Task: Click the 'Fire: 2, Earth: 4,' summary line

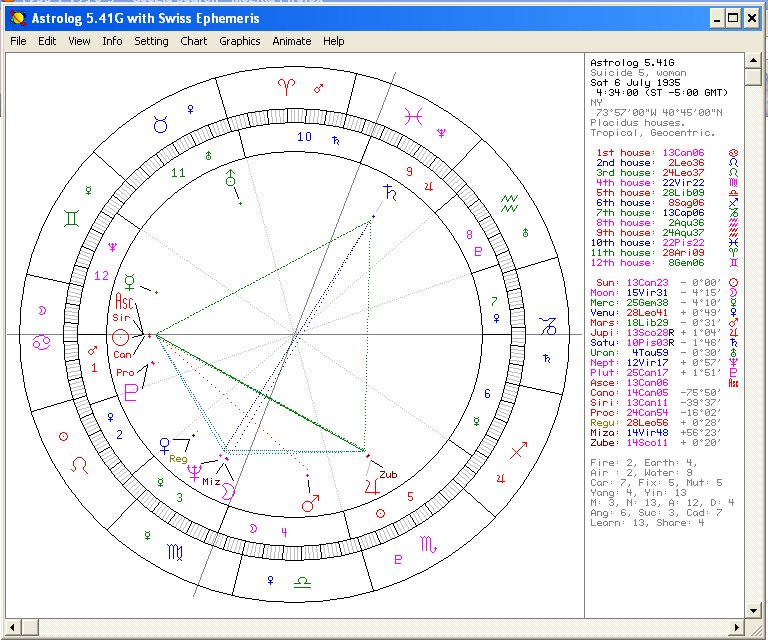Action: coord(644,463)
